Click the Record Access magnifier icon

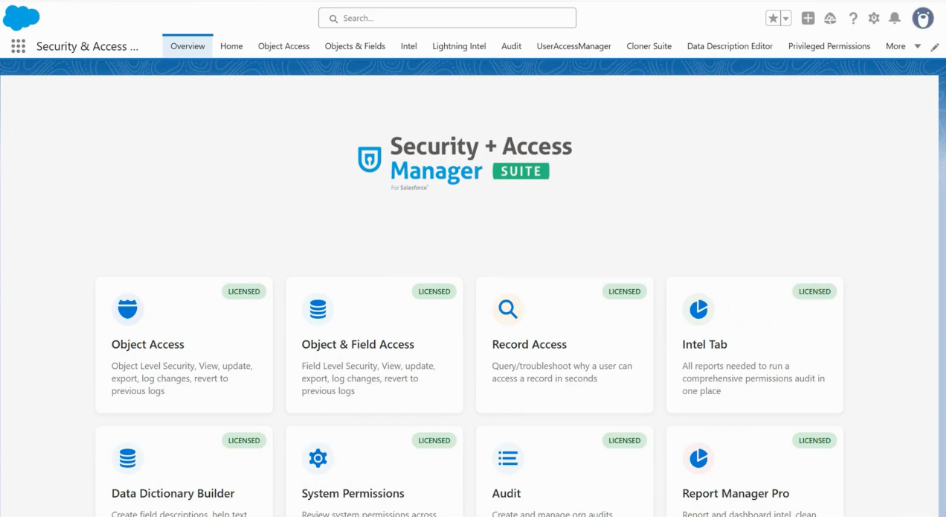coord(508,309)
